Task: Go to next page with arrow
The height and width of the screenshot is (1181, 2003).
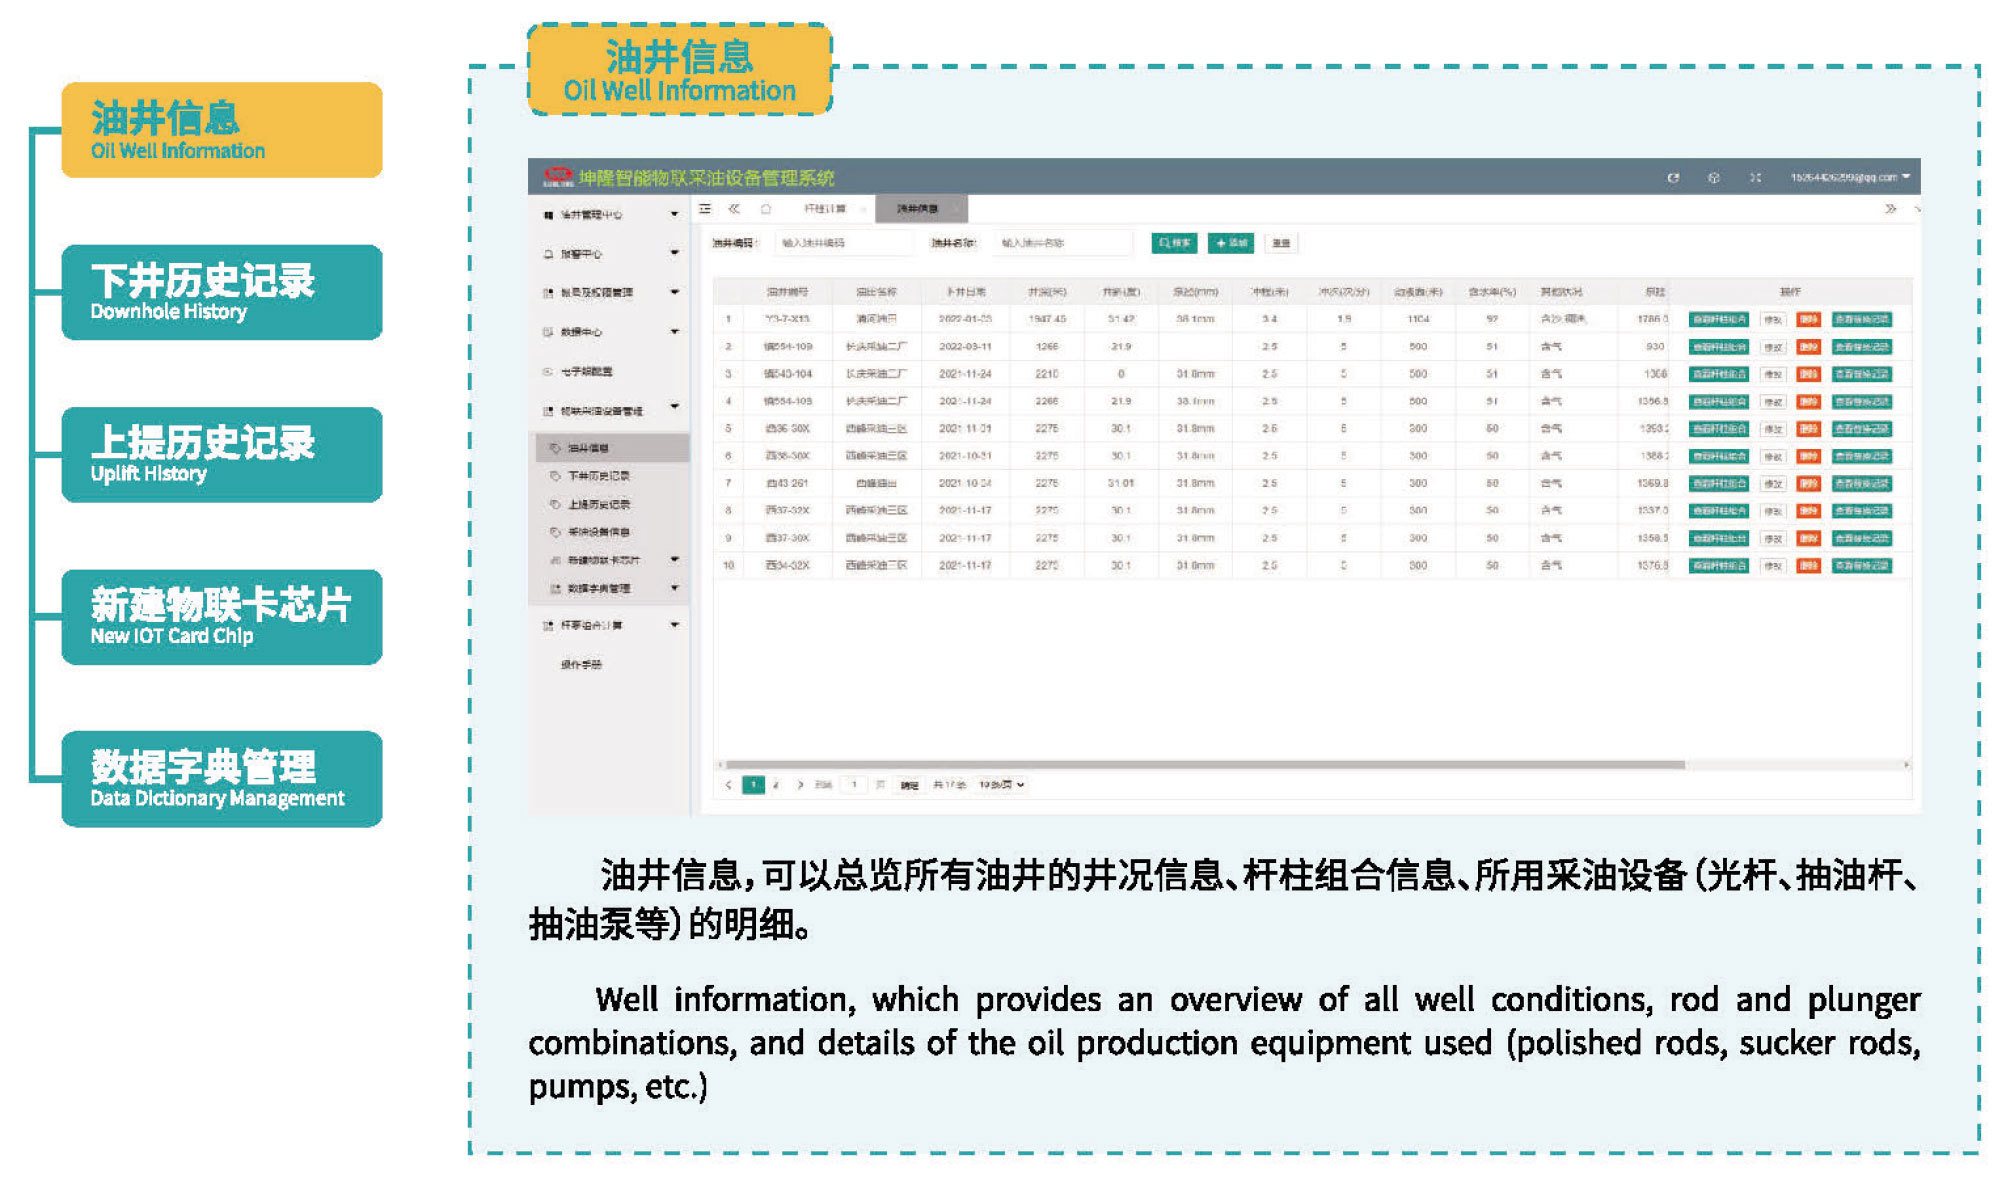Action: pos(800,785)
